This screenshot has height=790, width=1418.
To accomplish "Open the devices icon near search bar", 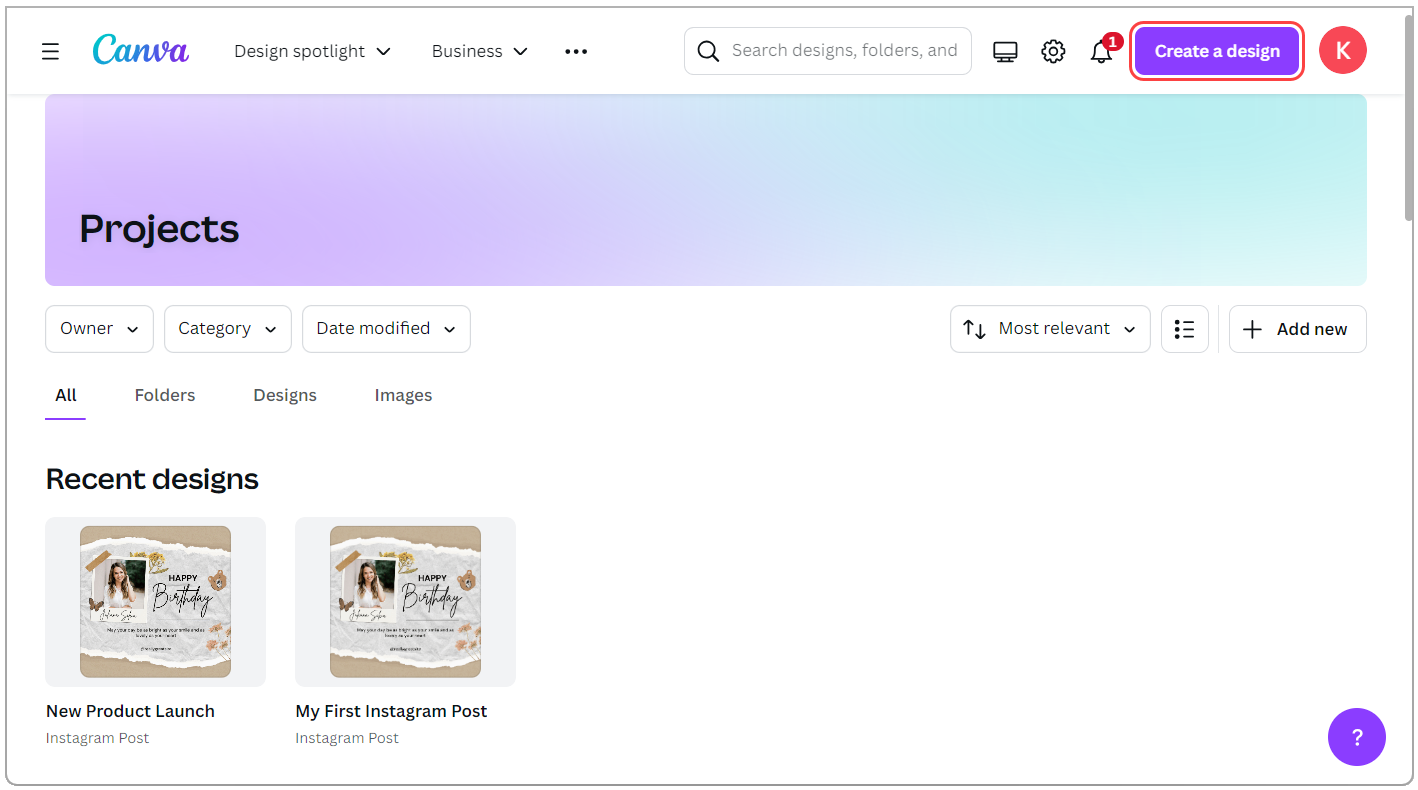I will coord(1004,50).
